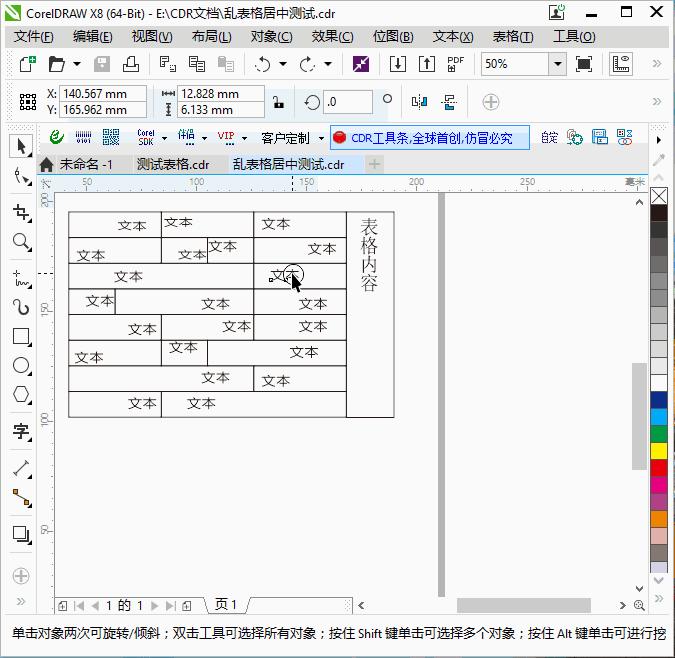The image size is (675, 658).
Task: Click CDR工具条 banner button
Action: point(430,138)
